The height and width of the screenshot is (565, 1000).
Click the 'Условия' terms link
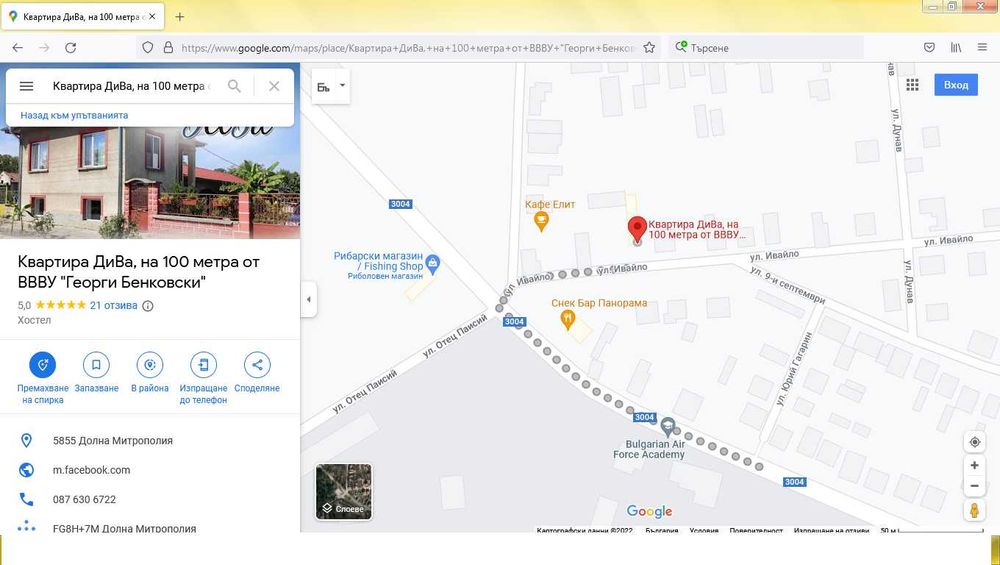pos(704,531)
